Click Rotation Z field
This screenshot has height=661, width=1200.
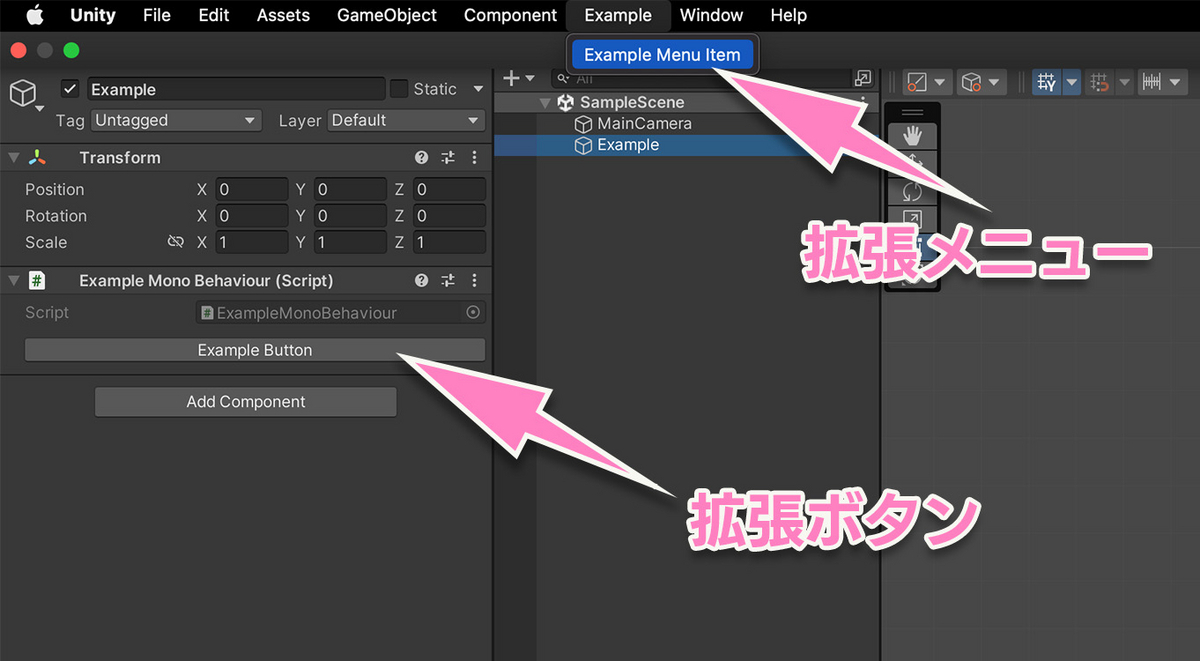449,216
